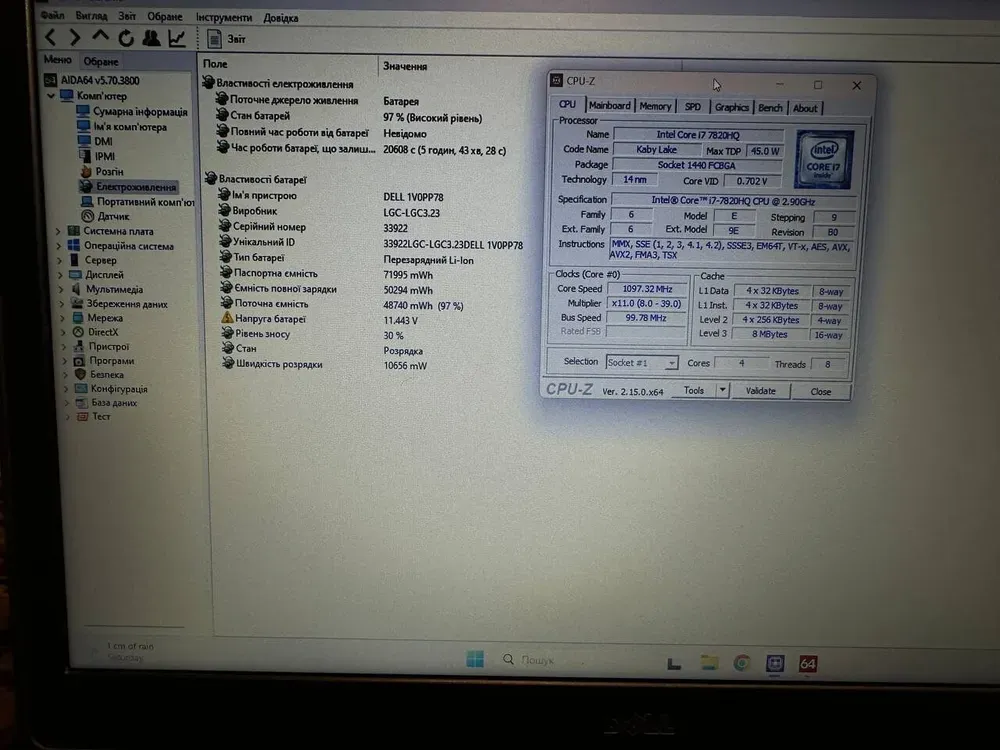Switch to the Memory tab in CPU-Z

point(655,106)
